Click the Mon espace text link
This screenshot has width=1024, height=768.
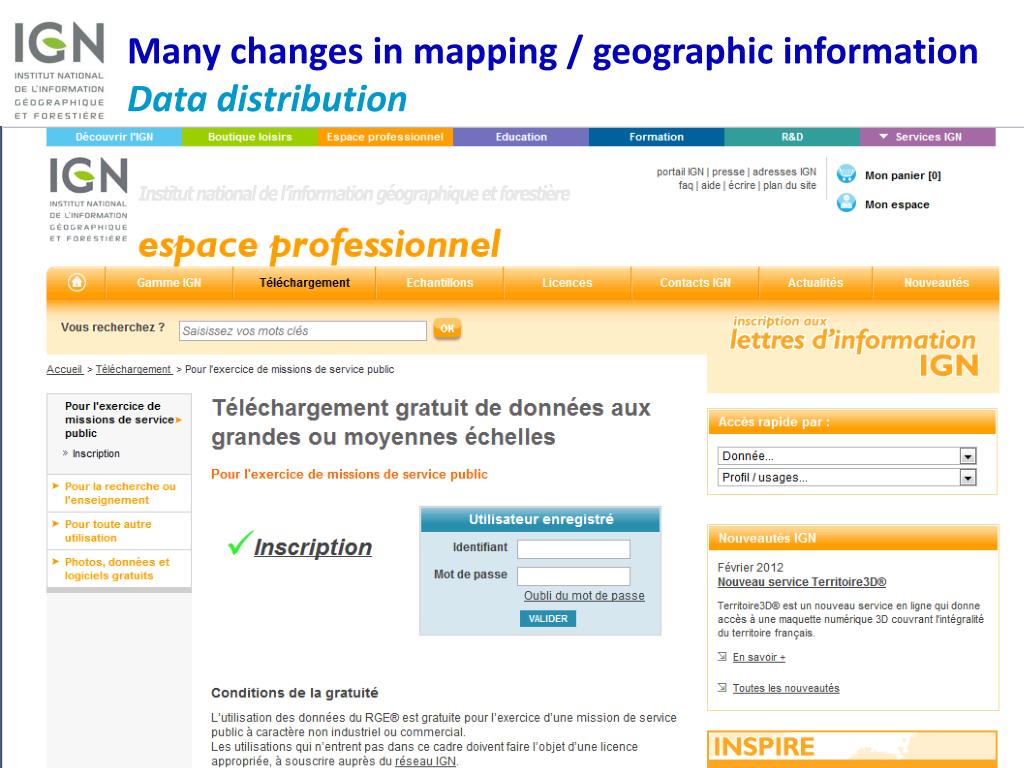pyautogui.click(x=897, y=204)
